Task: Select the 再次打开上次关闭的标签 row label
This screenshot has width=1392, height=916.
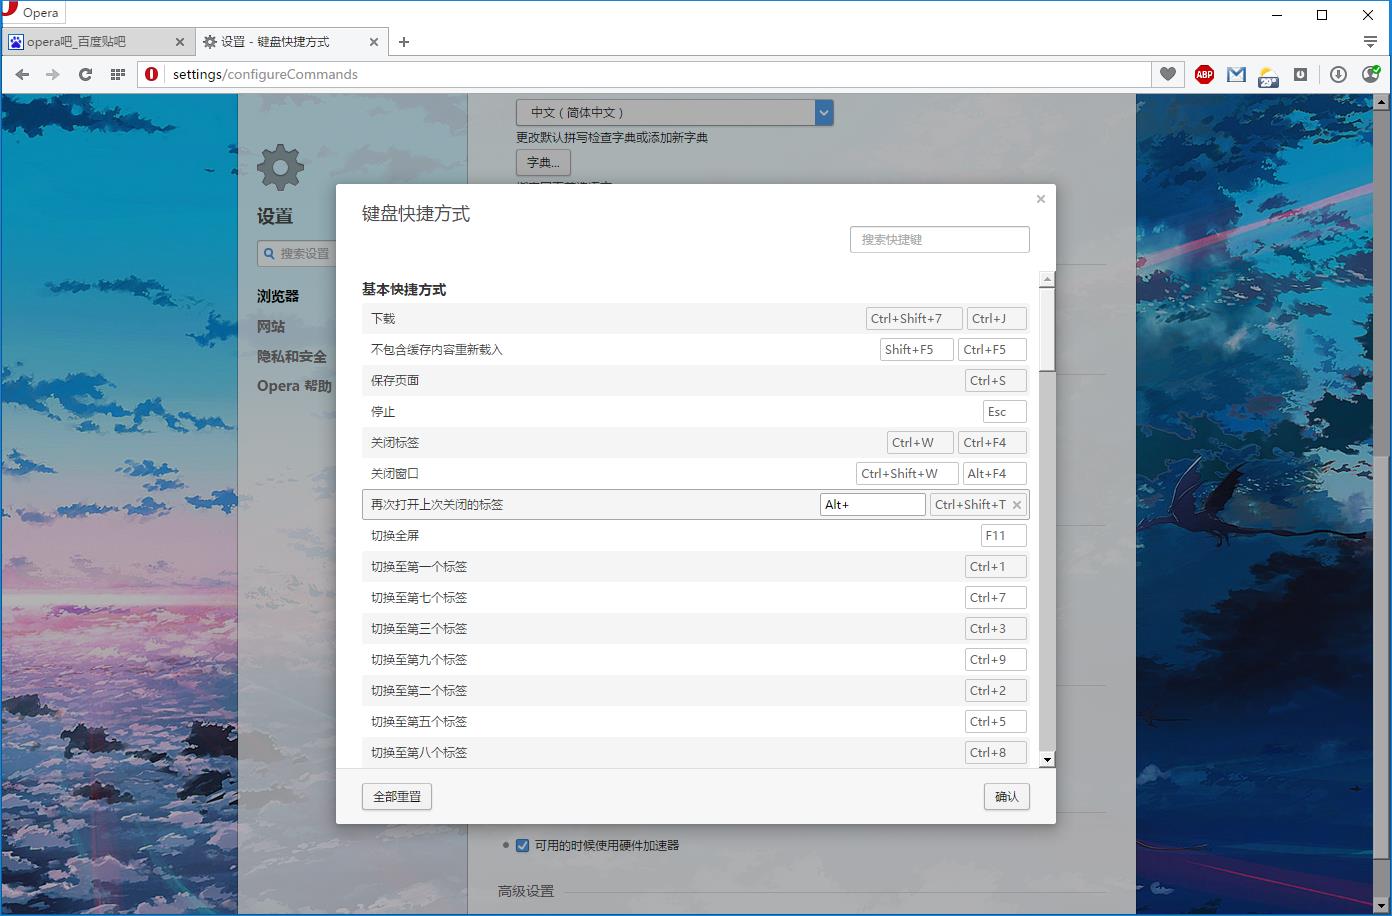Action: pos(437,505)
